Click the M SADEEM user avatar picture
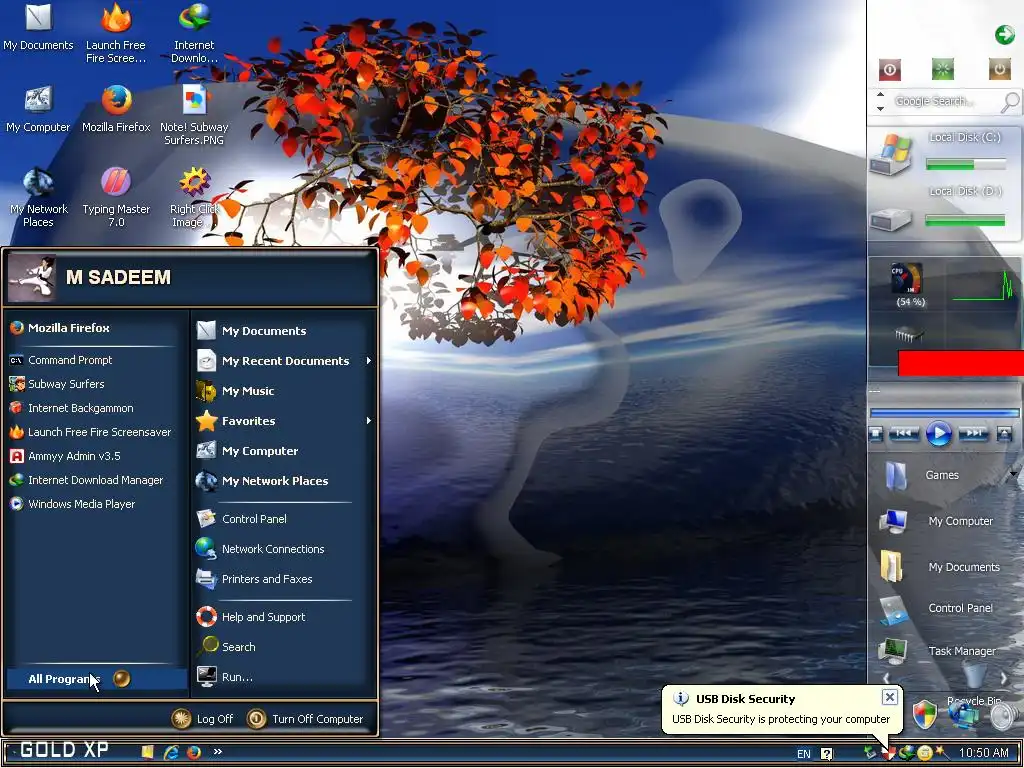 (31, 278)
